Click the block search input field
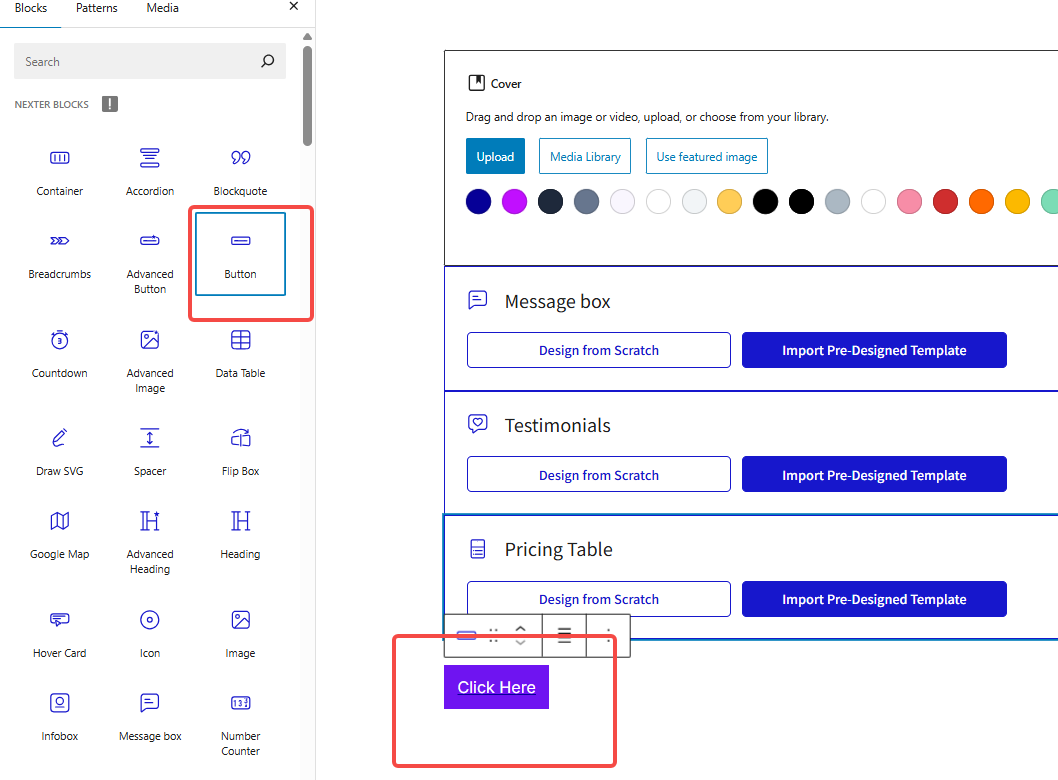Viewport: 1058px width, 780px height. (135, 61)
